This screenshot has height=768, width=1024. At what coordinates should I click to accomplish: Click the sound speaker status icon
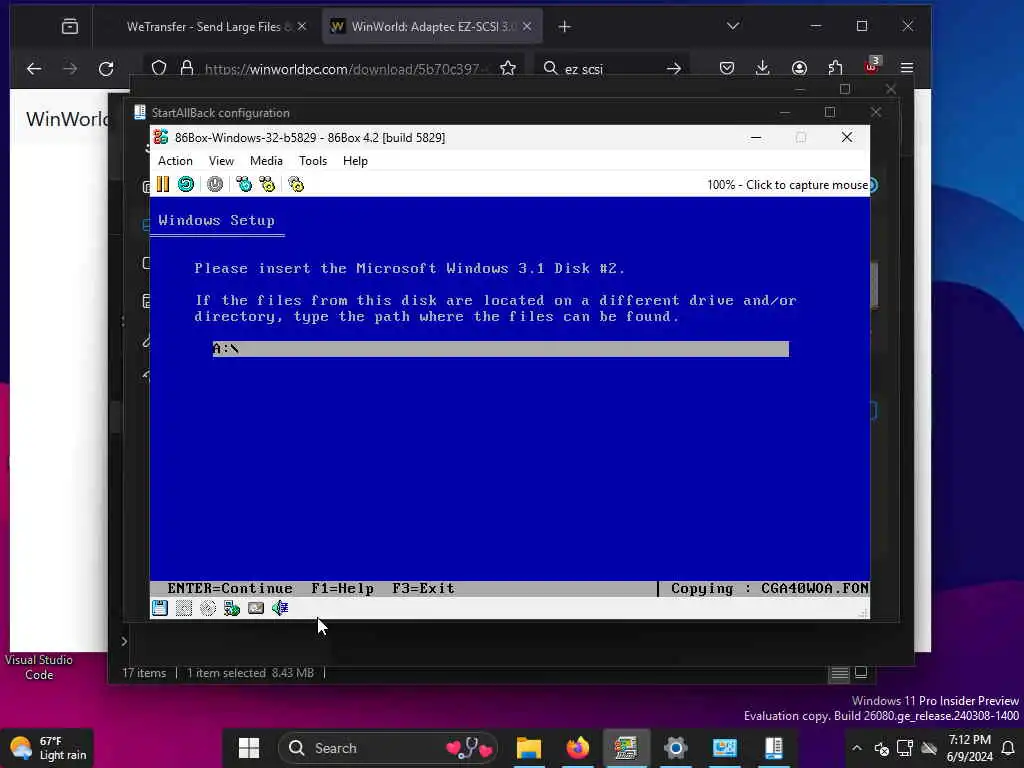point(280,608)
